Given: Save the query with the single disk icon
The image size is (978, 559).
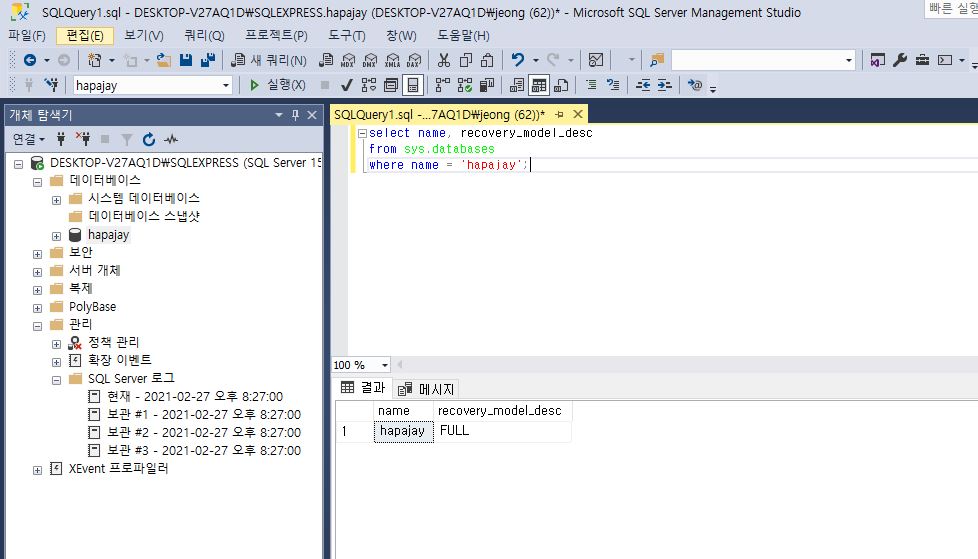Looking at the screenshot, I should [186, 60].
